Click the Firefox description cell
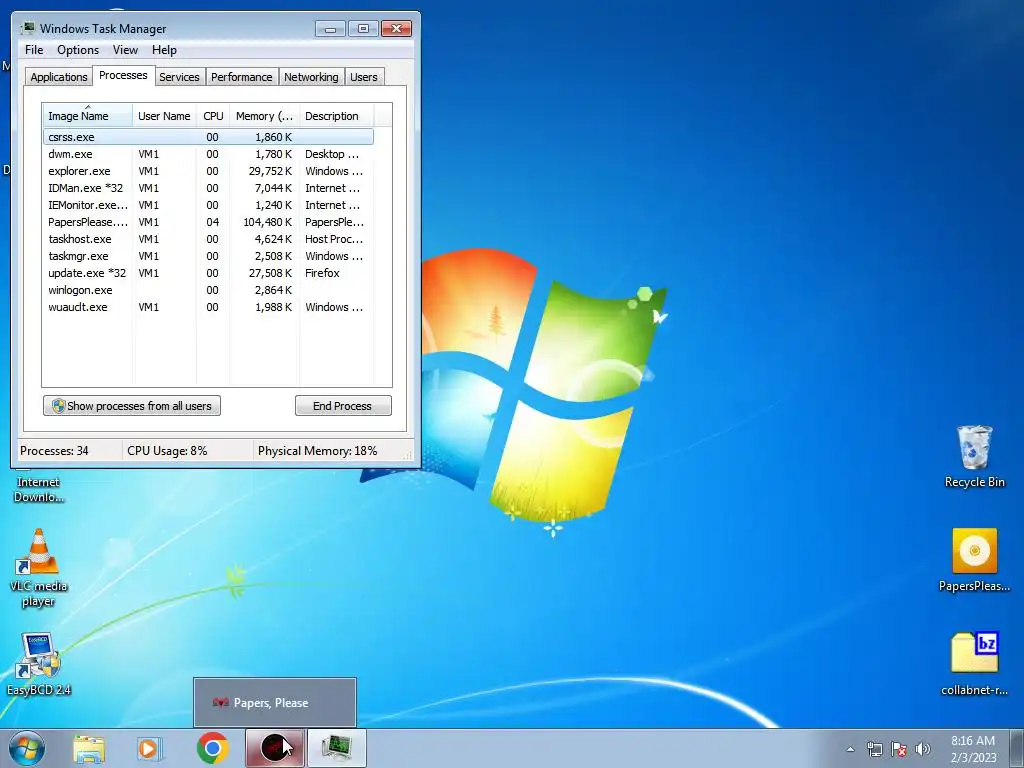The image size is (1024, 768). [322, 273]
